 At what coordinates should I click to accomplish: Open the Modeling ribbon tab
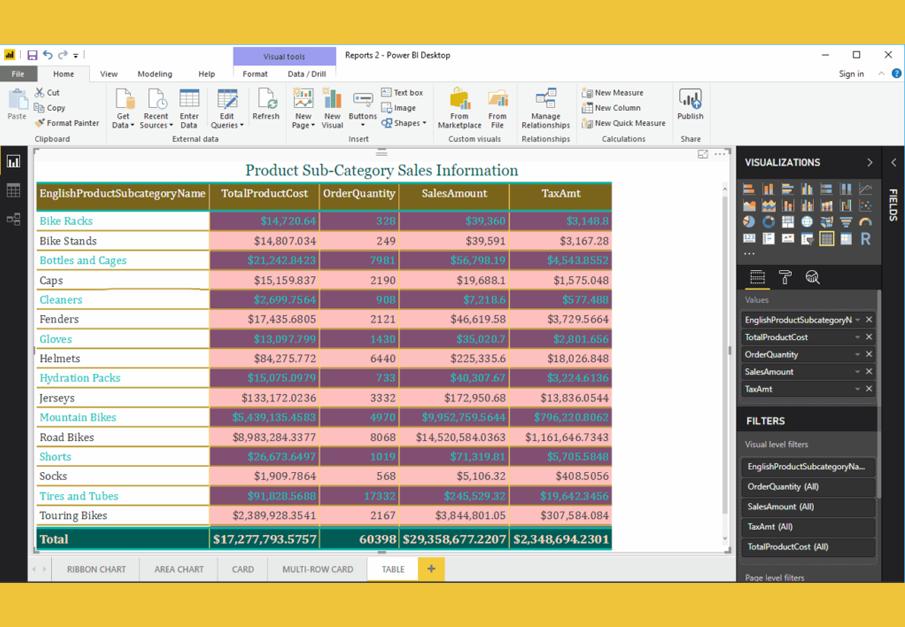154,74
